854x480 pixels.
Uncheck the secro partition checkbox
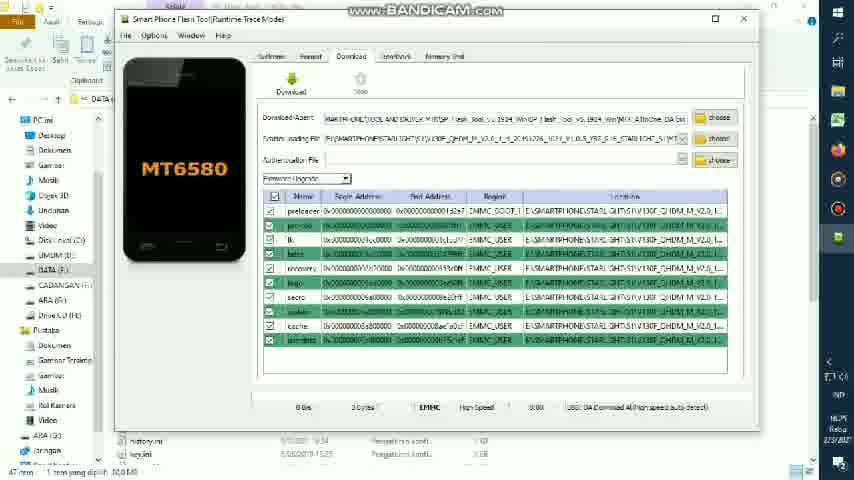(x=270, y=297)
